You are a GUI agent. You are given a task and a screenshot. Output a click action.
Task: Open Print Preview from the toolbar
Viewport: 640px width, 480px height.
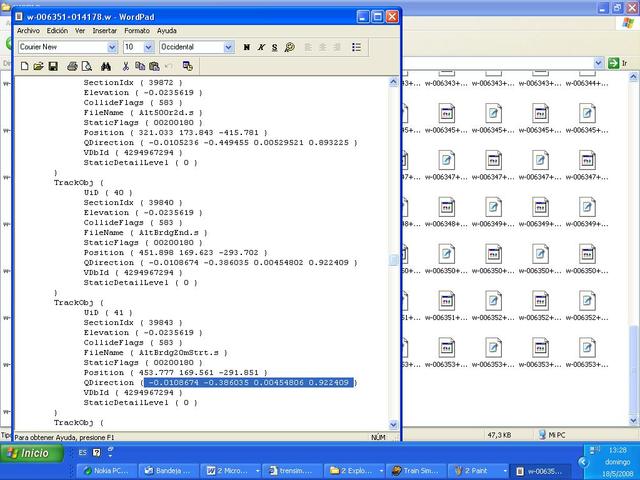87,66
